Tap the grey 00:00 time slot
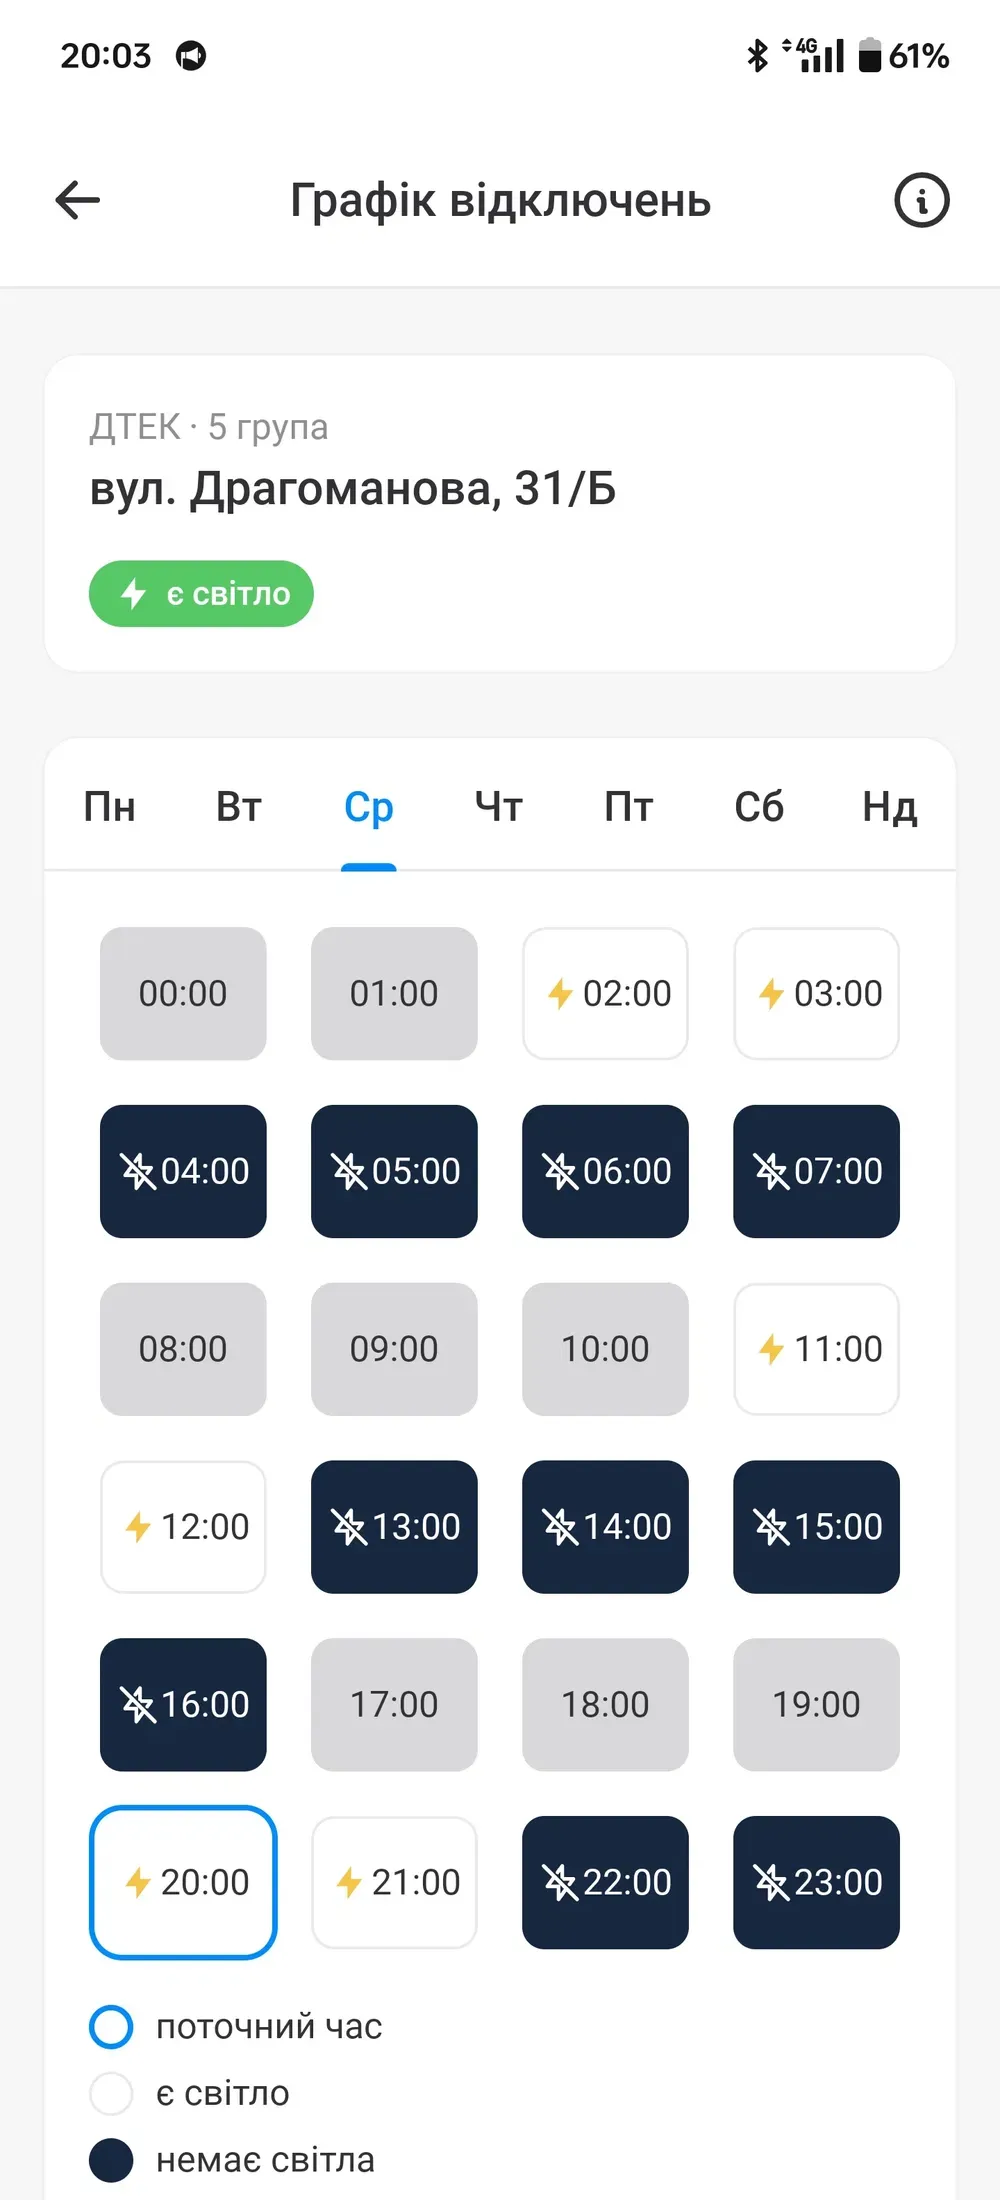The width and height of the screenshot is (1000, 2200). pyautogui.click(x=183, y=993)
